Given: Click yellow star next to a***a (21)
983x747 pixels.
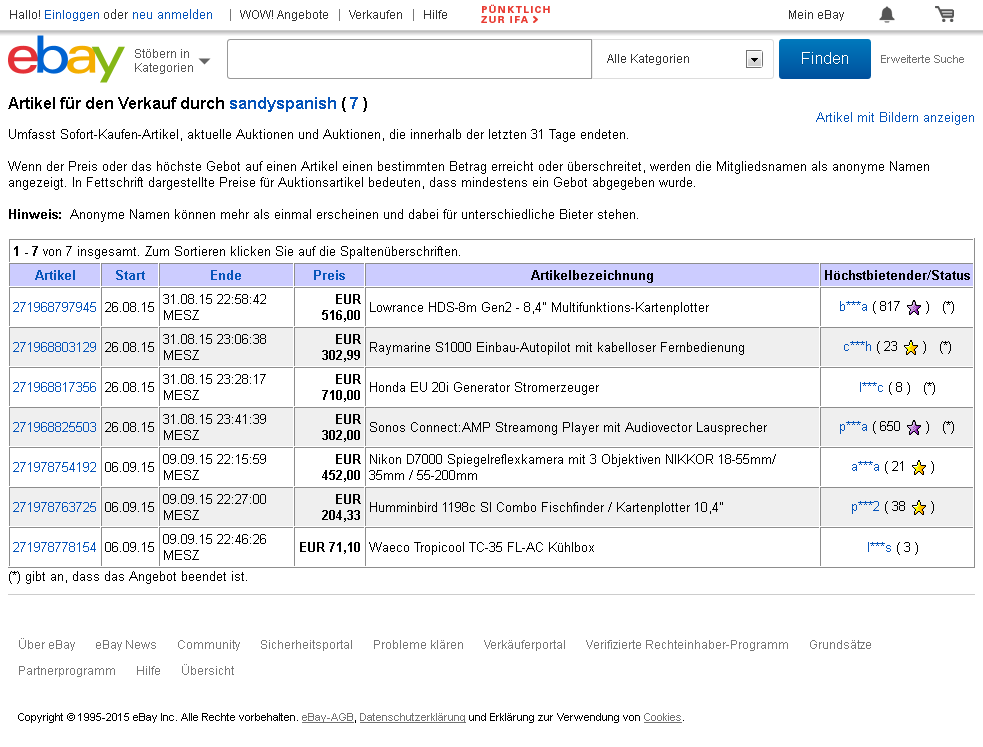Looking at the screenshot, I should click(x=919, y=468).
